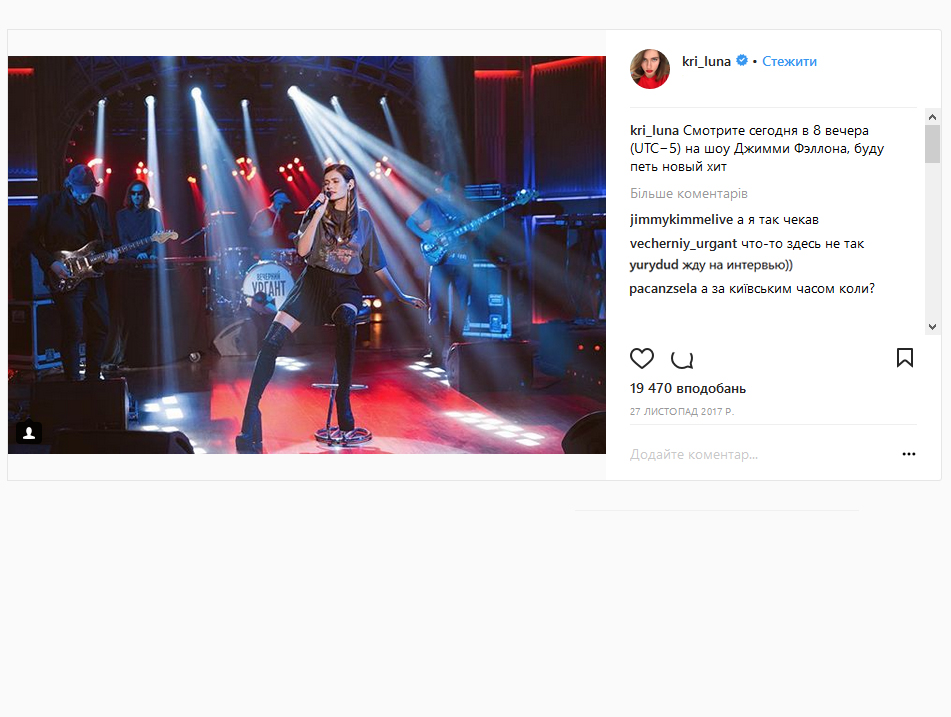
Task: Like the post with heart icon
Action: coord(642,358)
